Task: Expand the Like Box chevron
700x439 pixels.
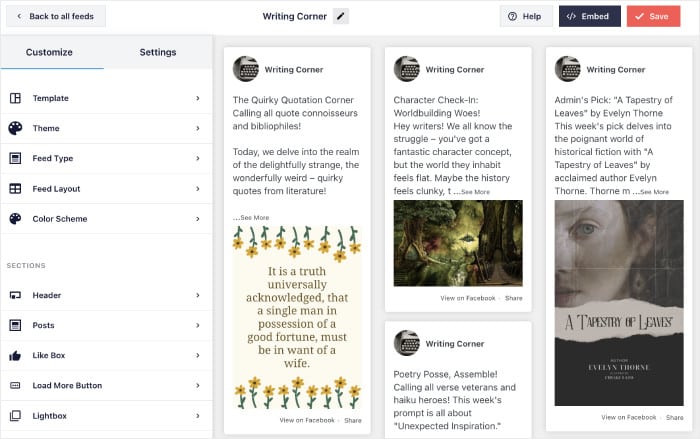Action: point(198,355)
